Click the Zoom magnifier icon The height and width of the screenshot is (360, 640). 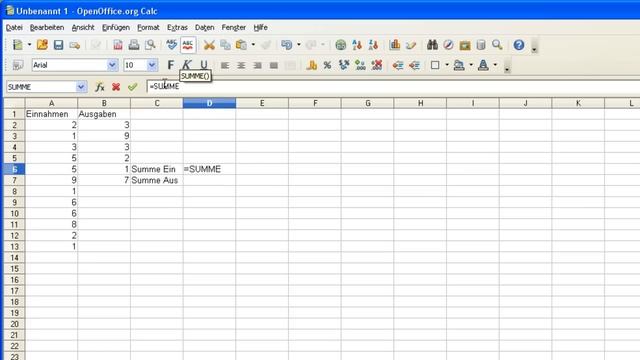pyautogui.click(x=497, y=45)
